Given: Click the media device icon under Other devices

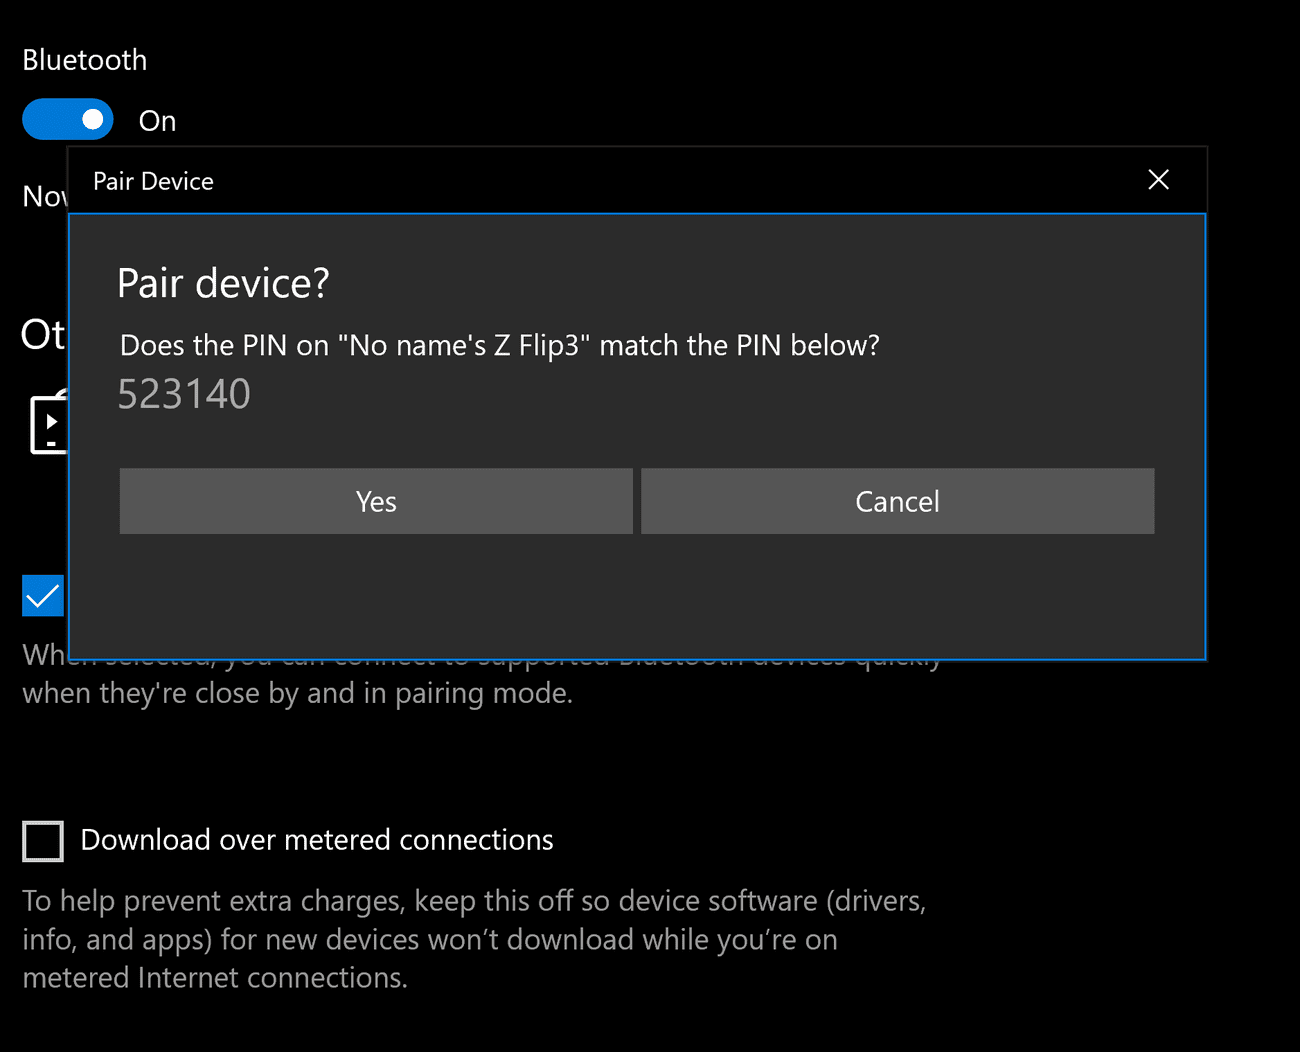Looking at the screenshot, I should (x=45, y=422).
